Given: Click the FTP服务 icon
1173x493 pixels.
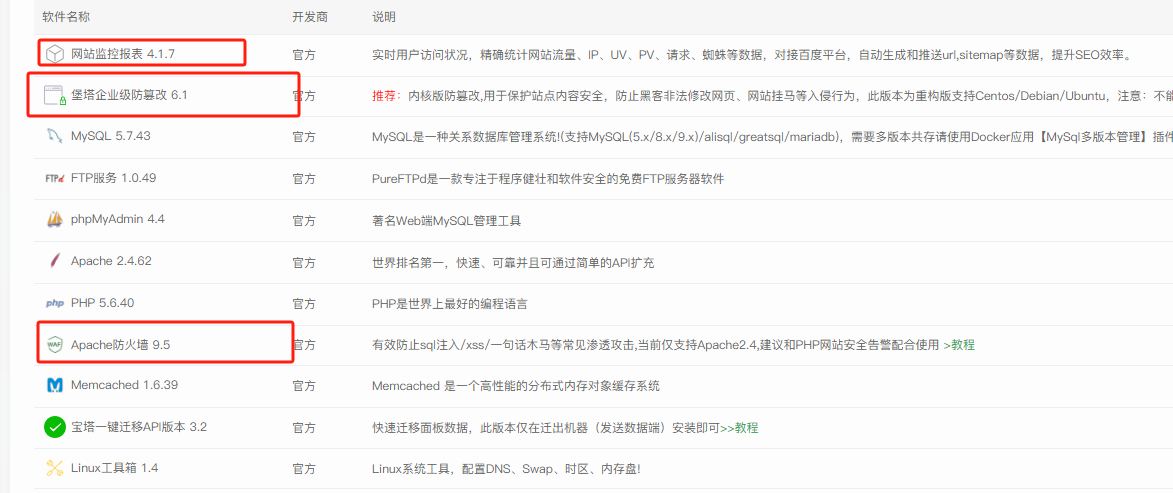Looking at the screenshot, I should pos(54,179).
